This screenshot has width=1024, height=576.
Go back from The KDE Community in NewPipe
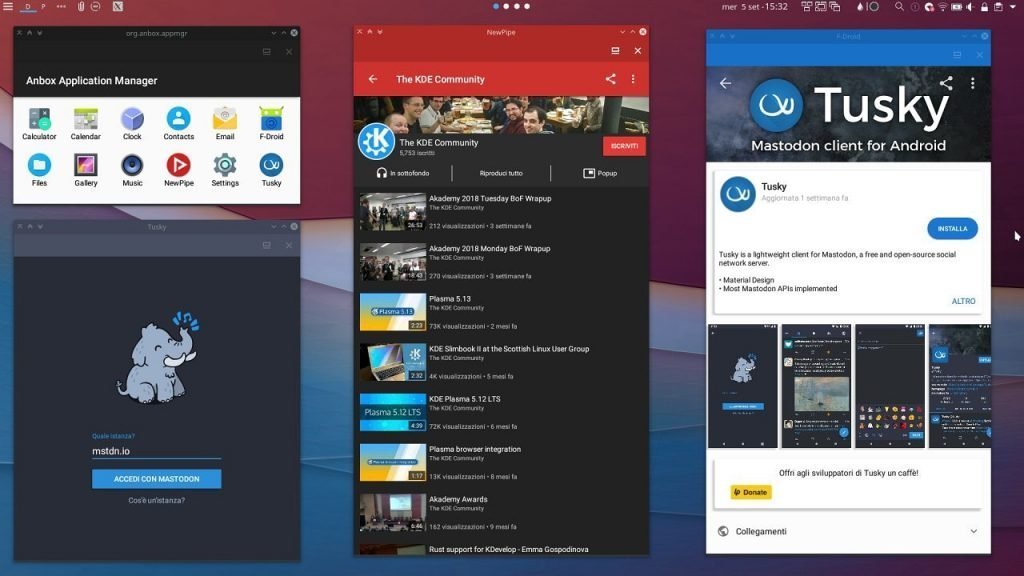tap(373, 79)
